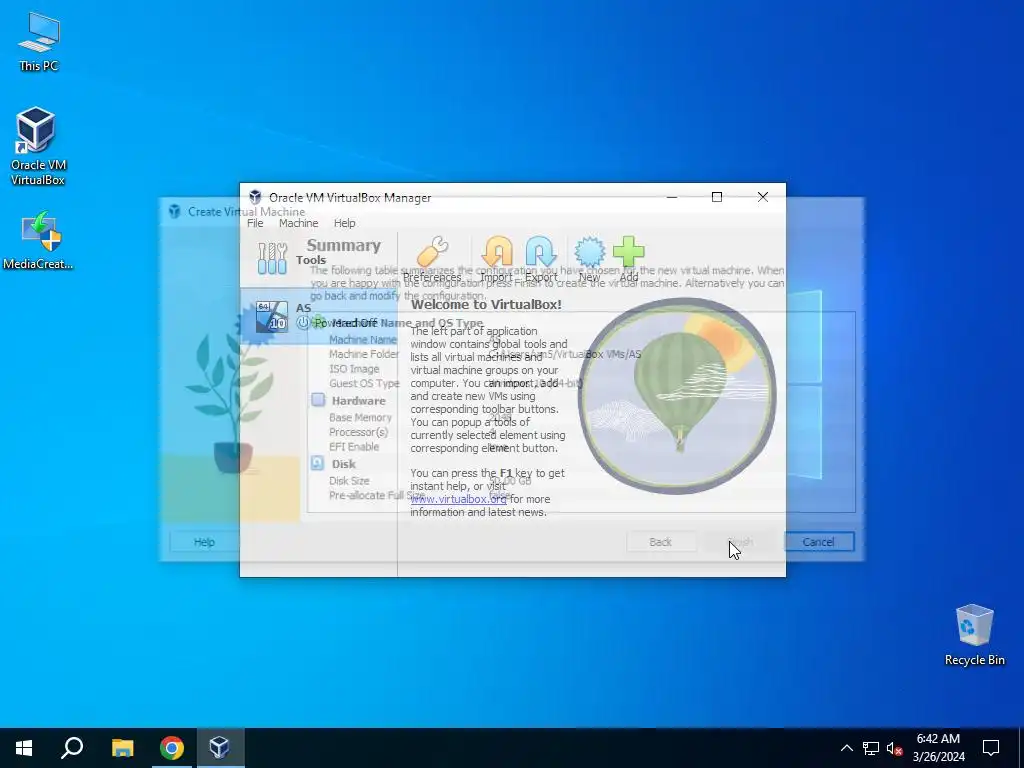Click Cancel in Create Virtual Machine wizard
Viewport: 1024px width, 768px height.
click(x=818, y=542)
